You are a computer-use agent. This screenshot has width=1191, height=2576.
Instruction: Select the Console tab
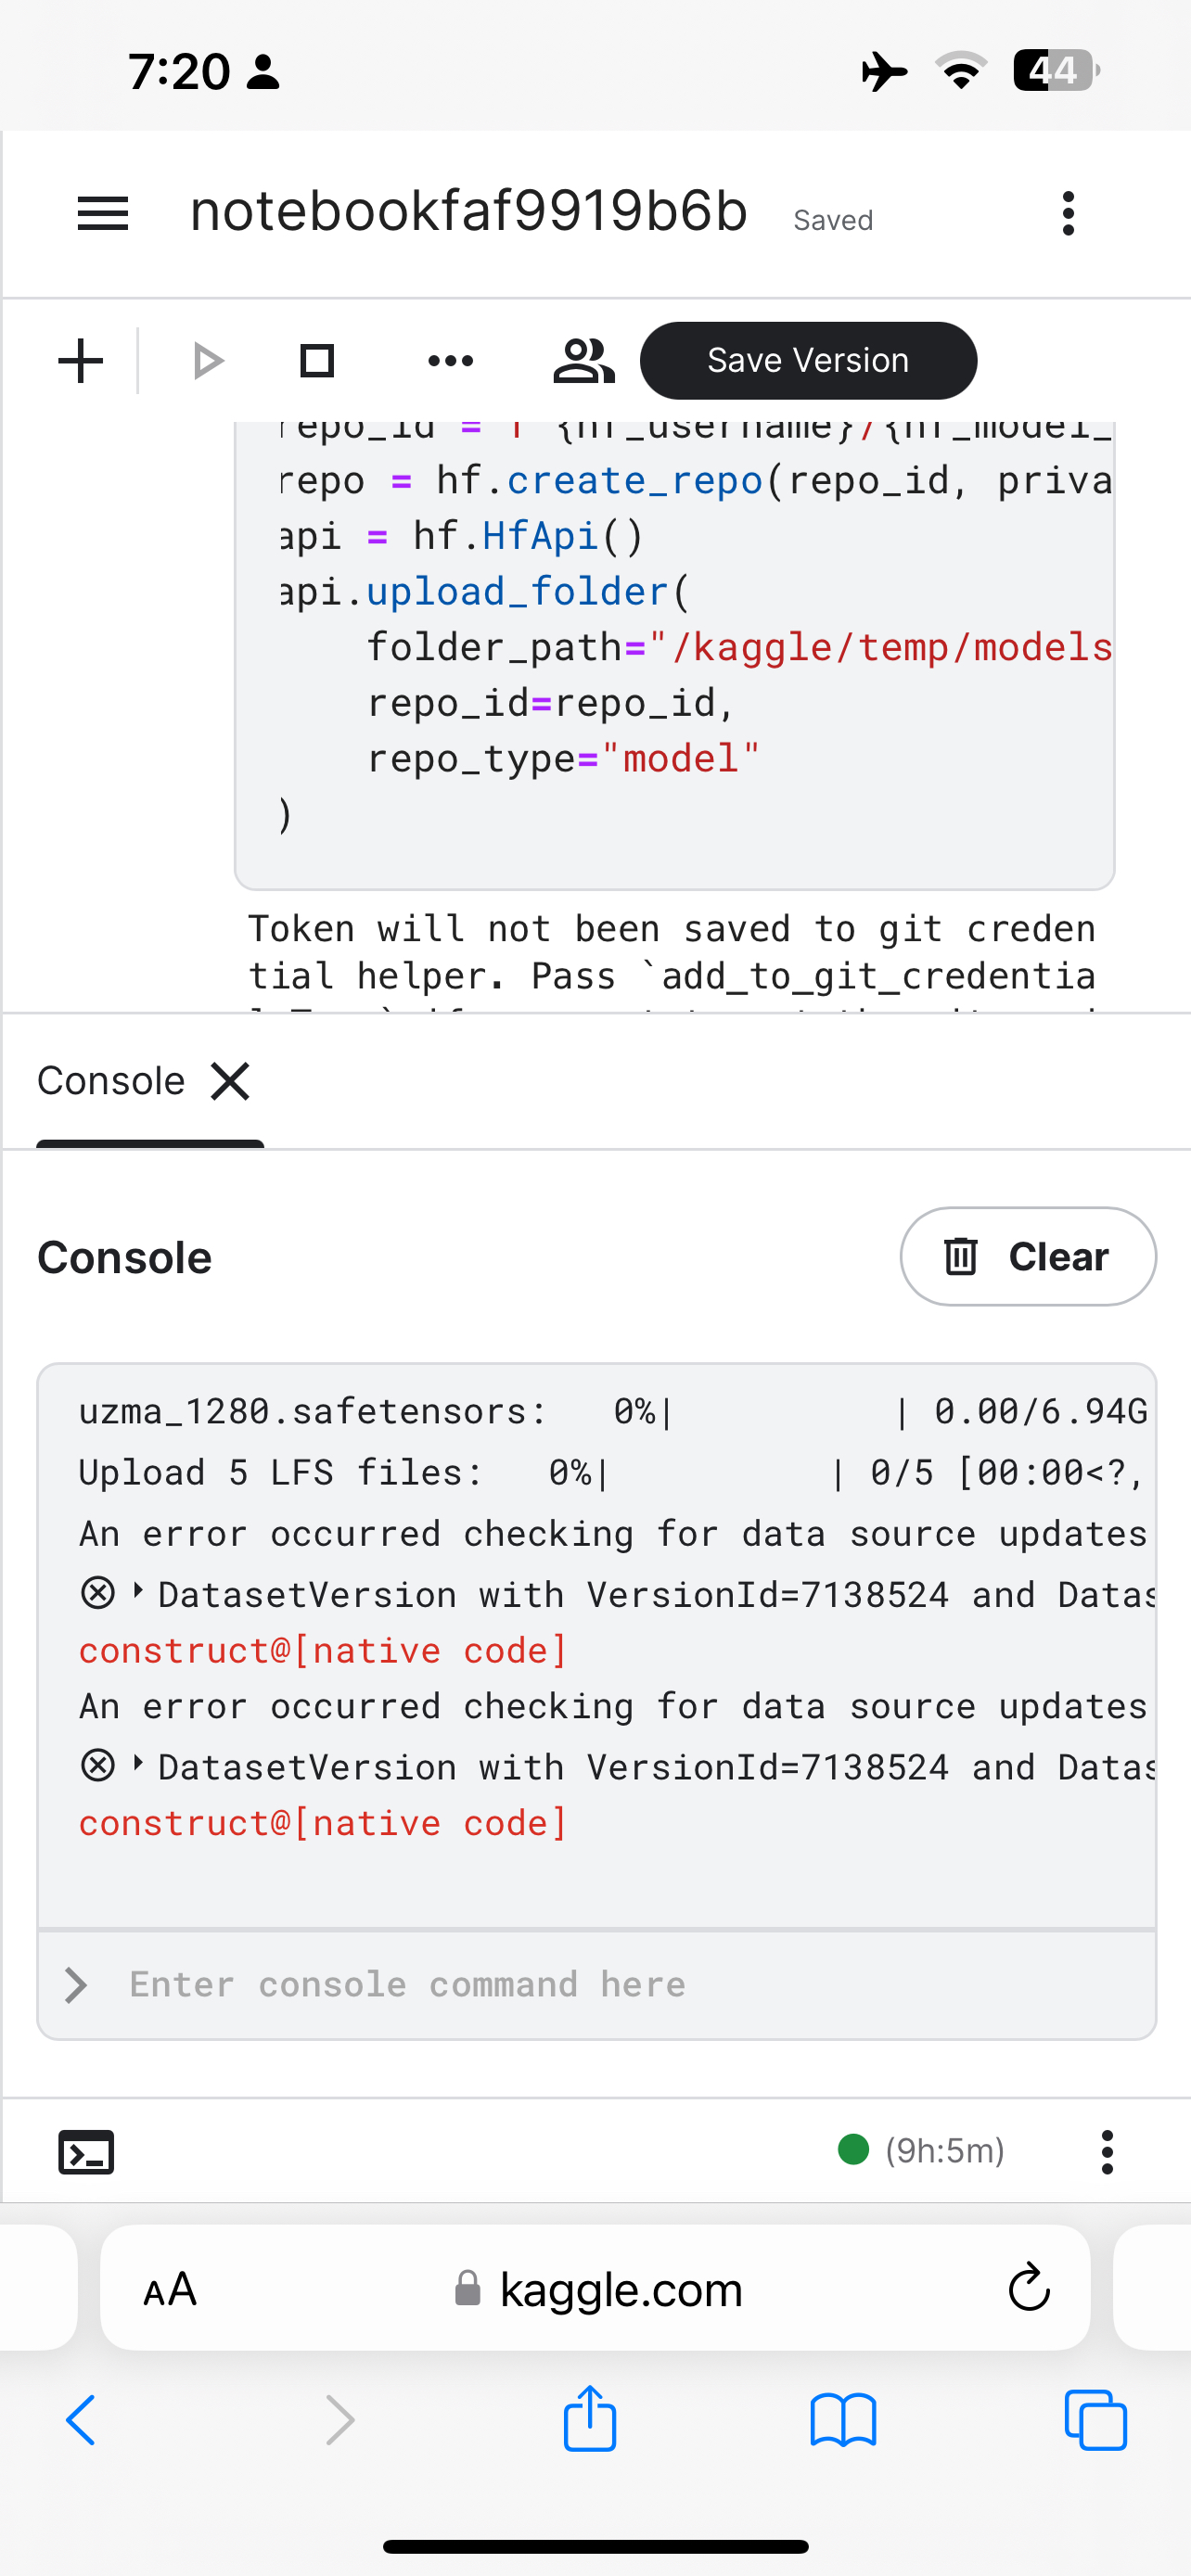point(111,1081)
